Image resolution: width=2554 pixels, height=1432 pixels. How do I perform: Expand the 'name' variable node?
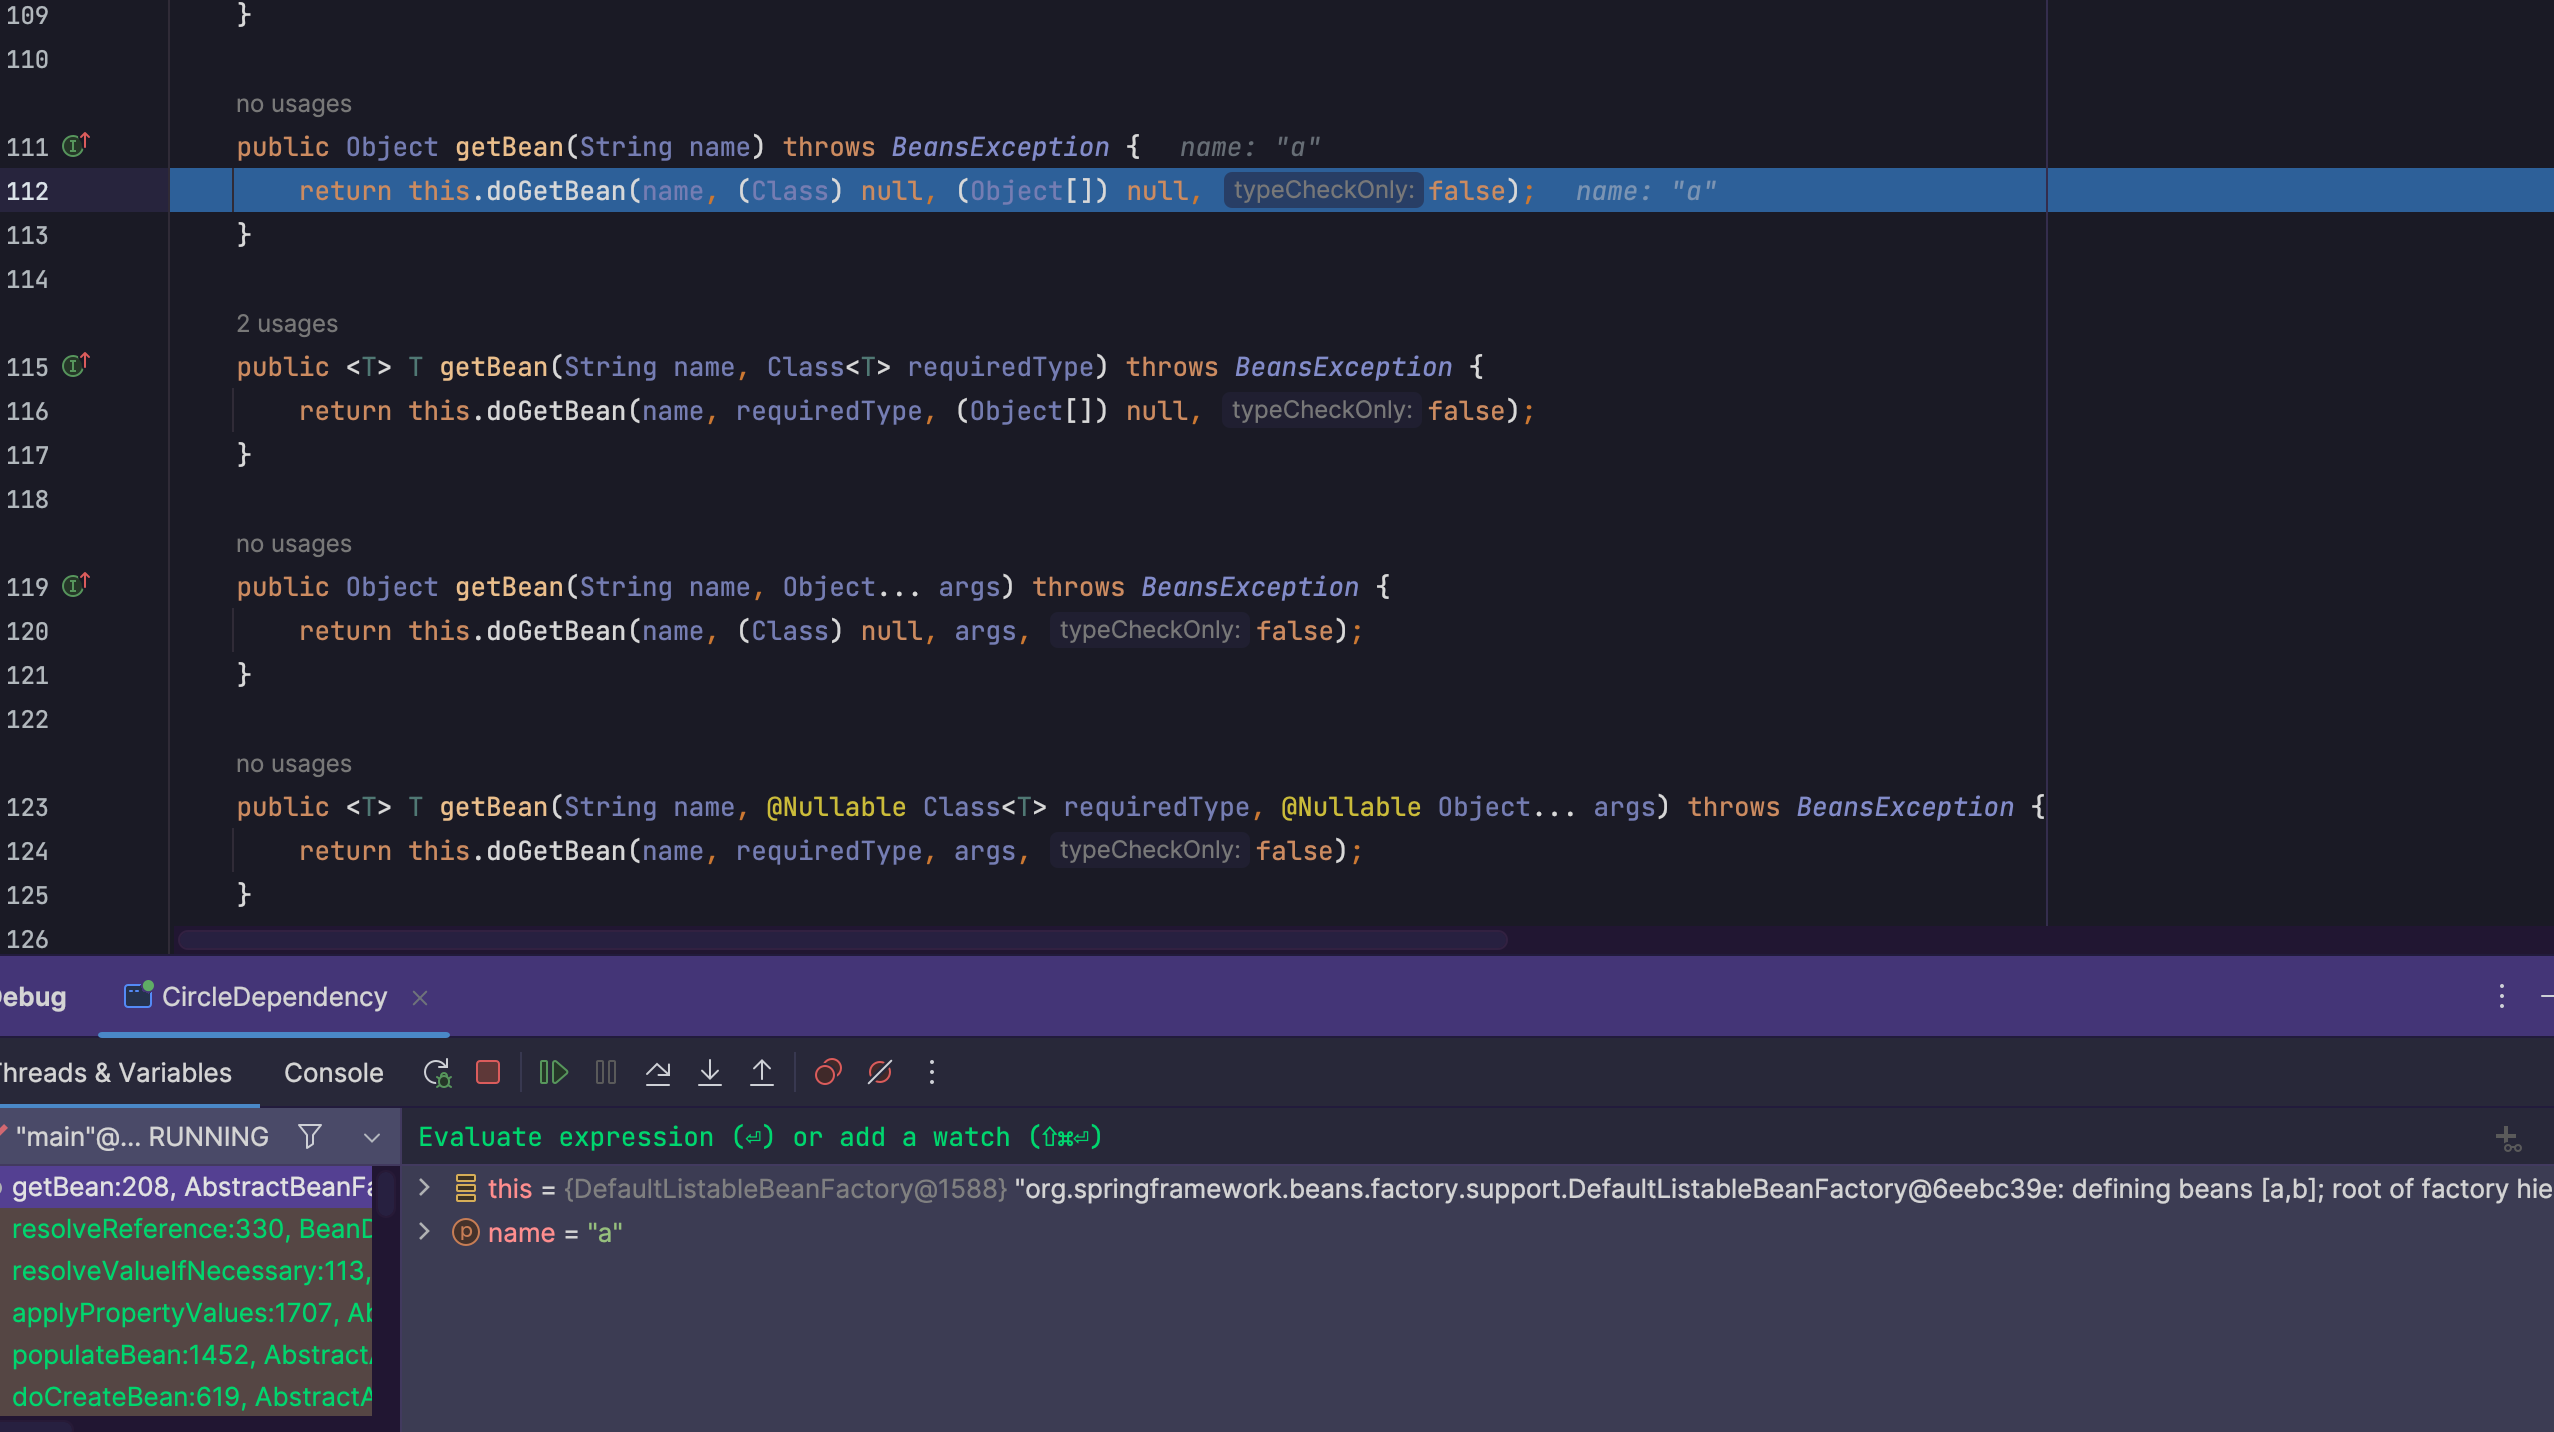point(424,1232)
